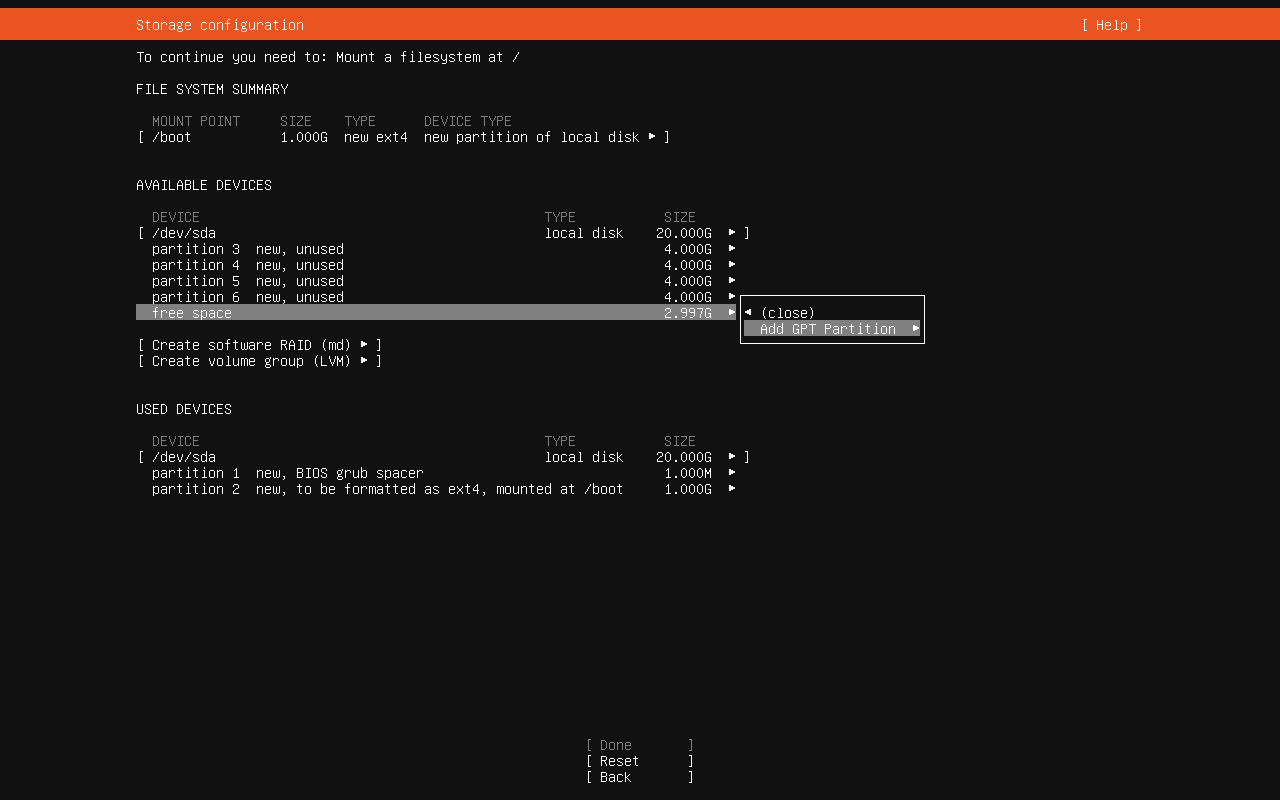Click the Back button

tap(639, 777)
